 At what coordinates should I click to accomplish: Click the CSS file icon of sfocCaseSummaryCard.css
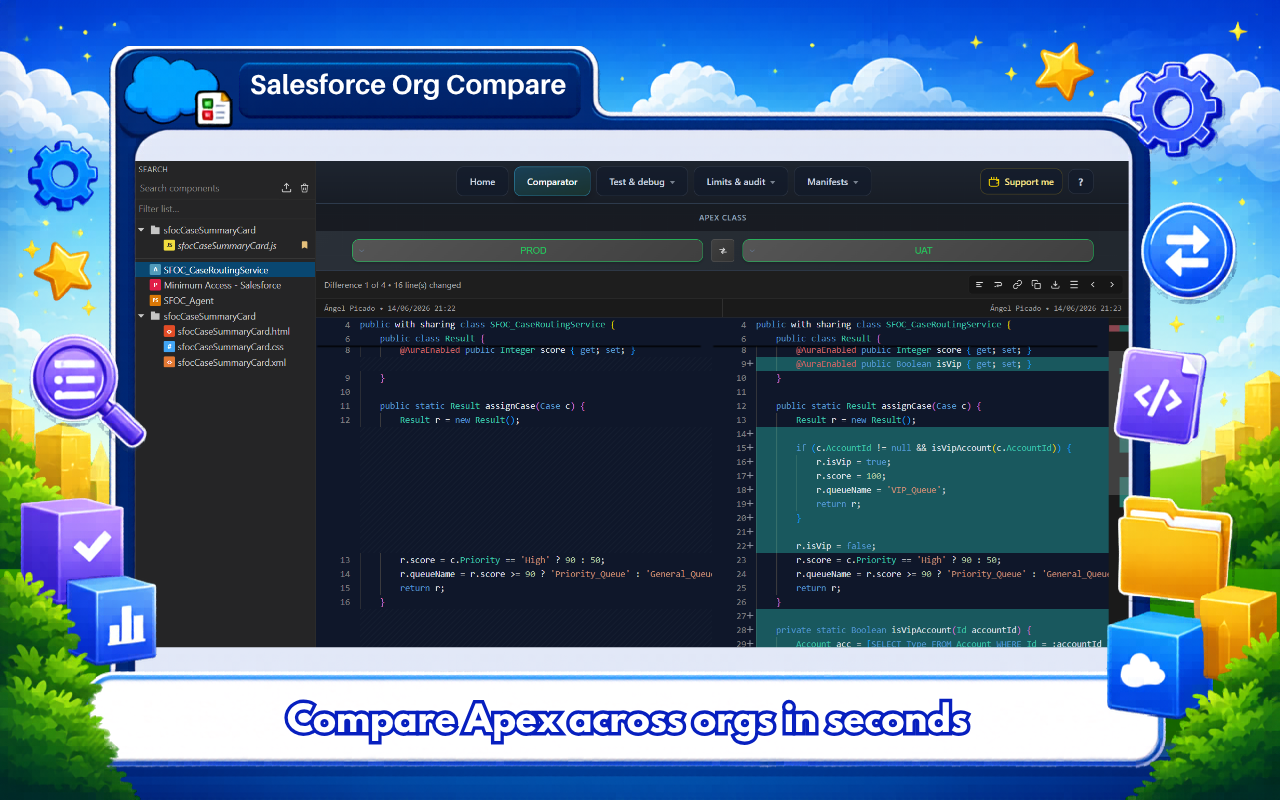[x=169, y=347]
